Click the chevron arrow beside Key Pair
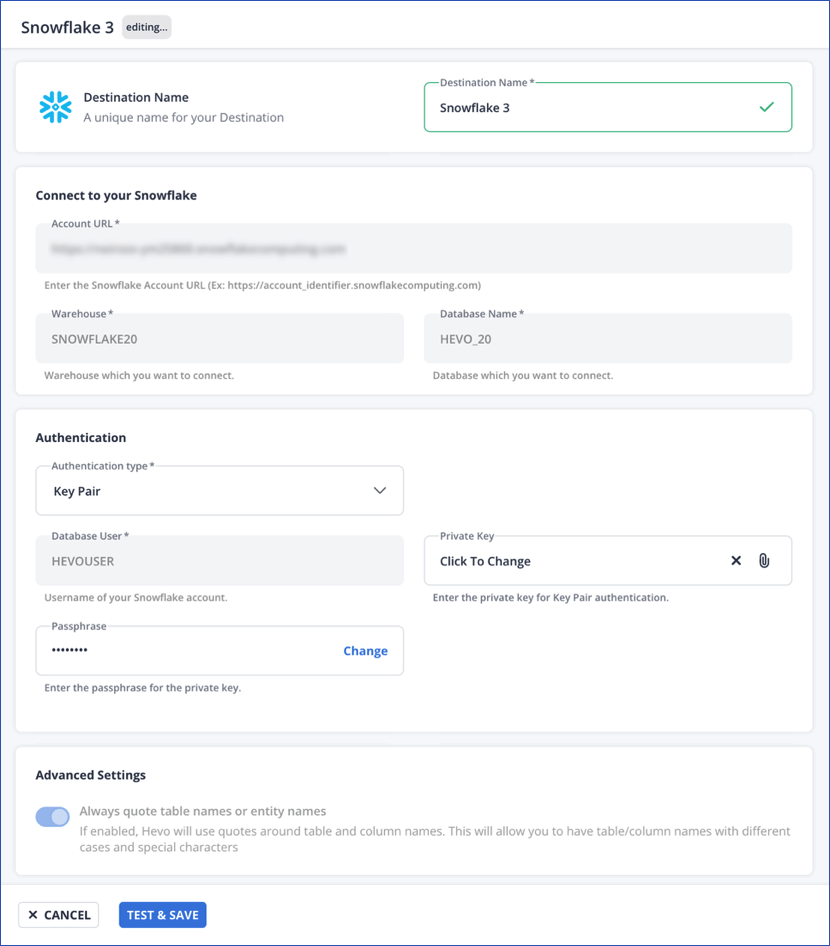 point(379,490)
